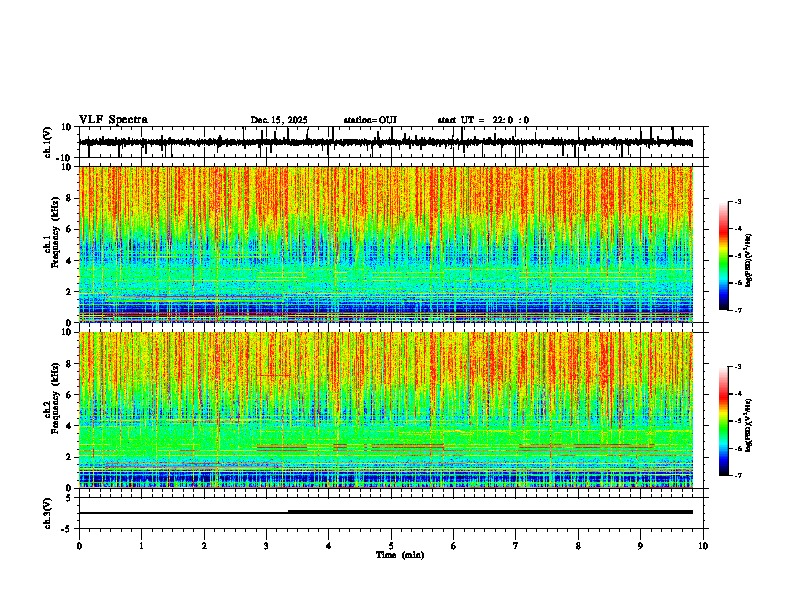Click the lower color scale log(PSD) unit label
792x612 pixels.
749,425
